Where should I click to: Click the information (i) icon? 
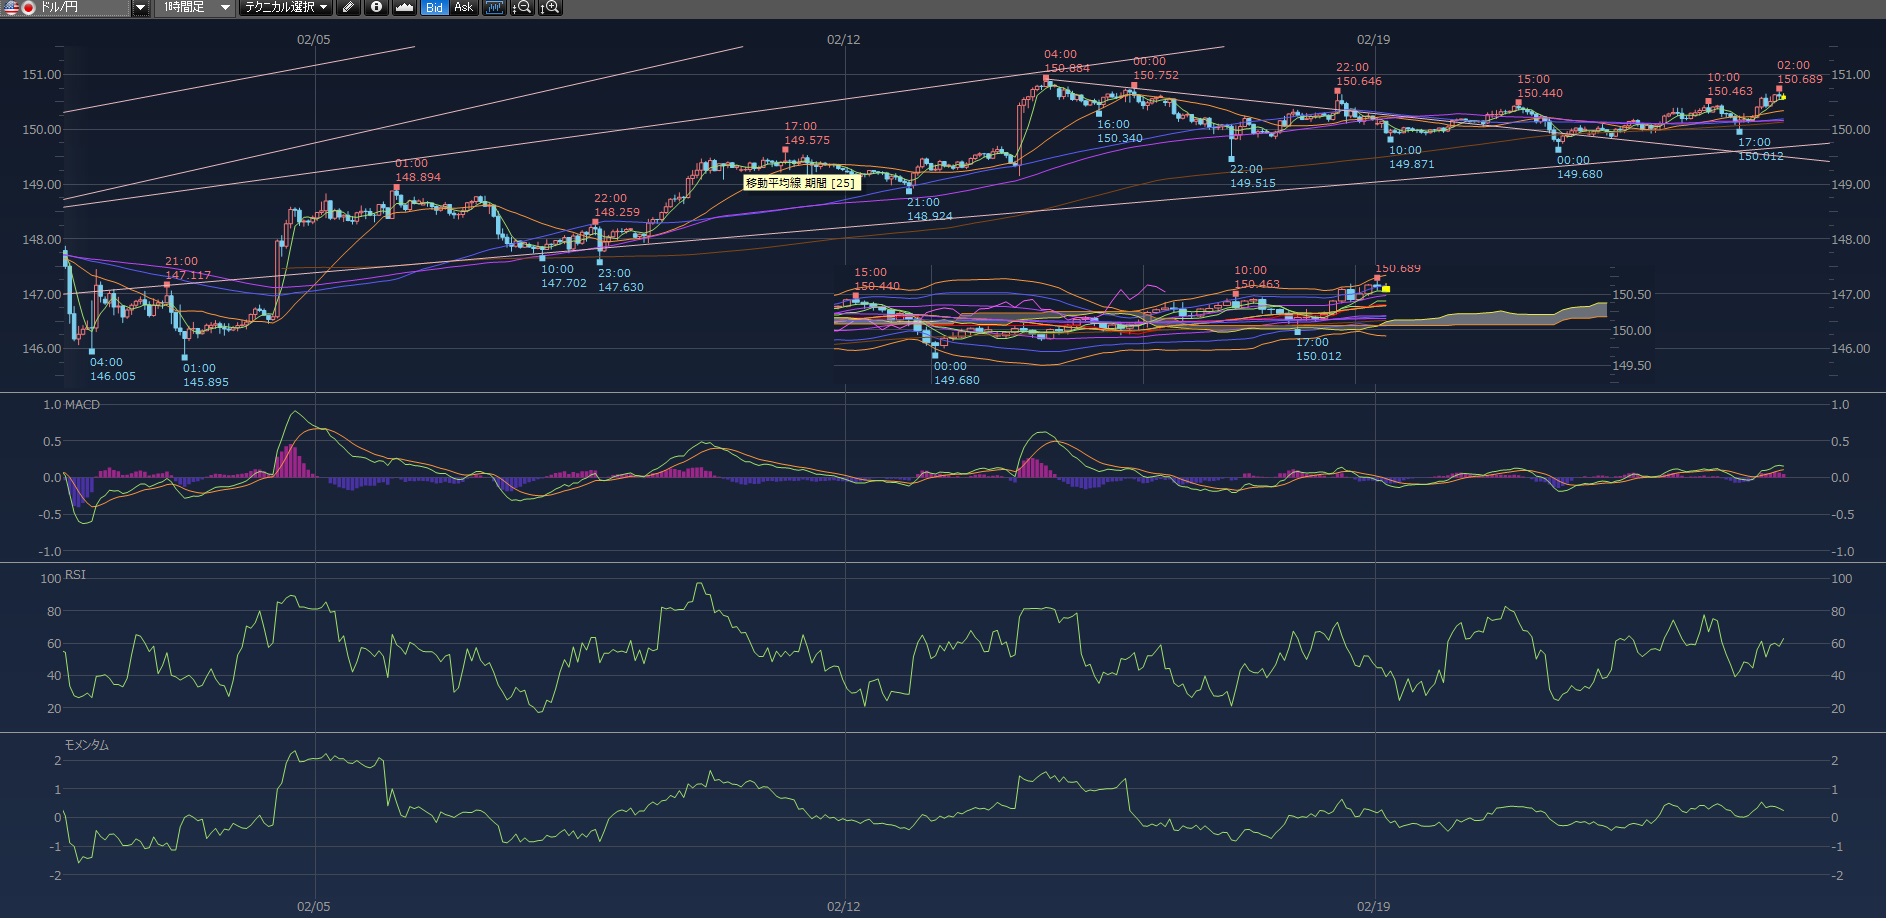[376, 8]
